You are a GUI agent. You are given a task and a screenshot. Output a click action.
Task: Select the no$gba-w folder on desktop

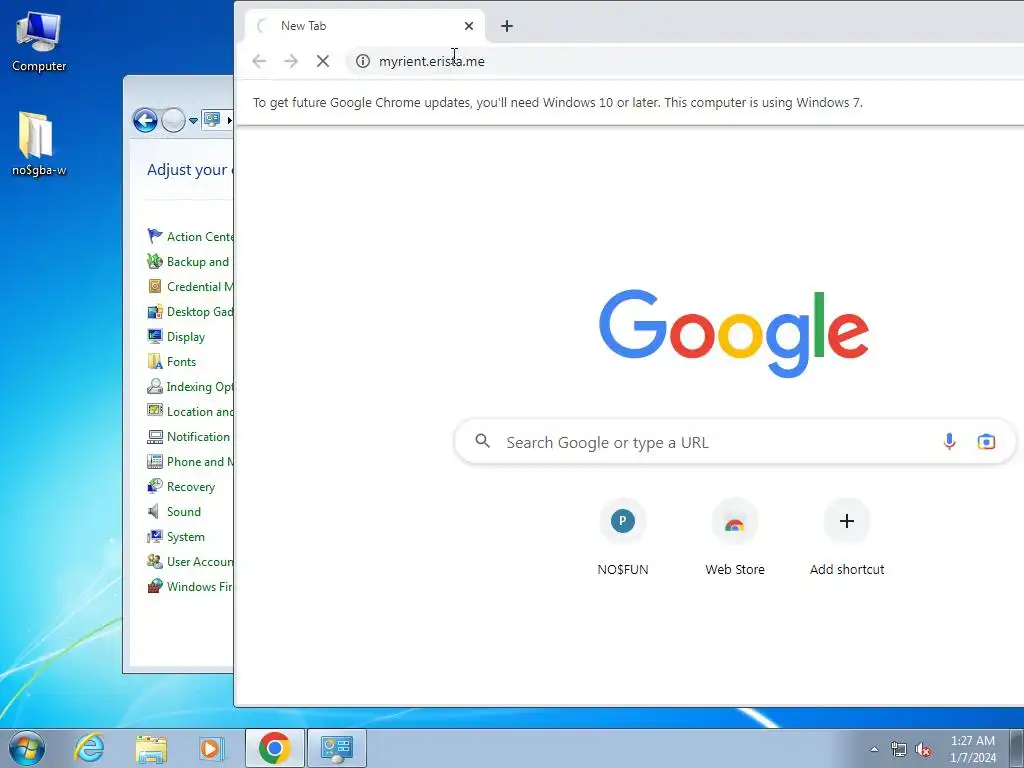click(x=39, y=144)
